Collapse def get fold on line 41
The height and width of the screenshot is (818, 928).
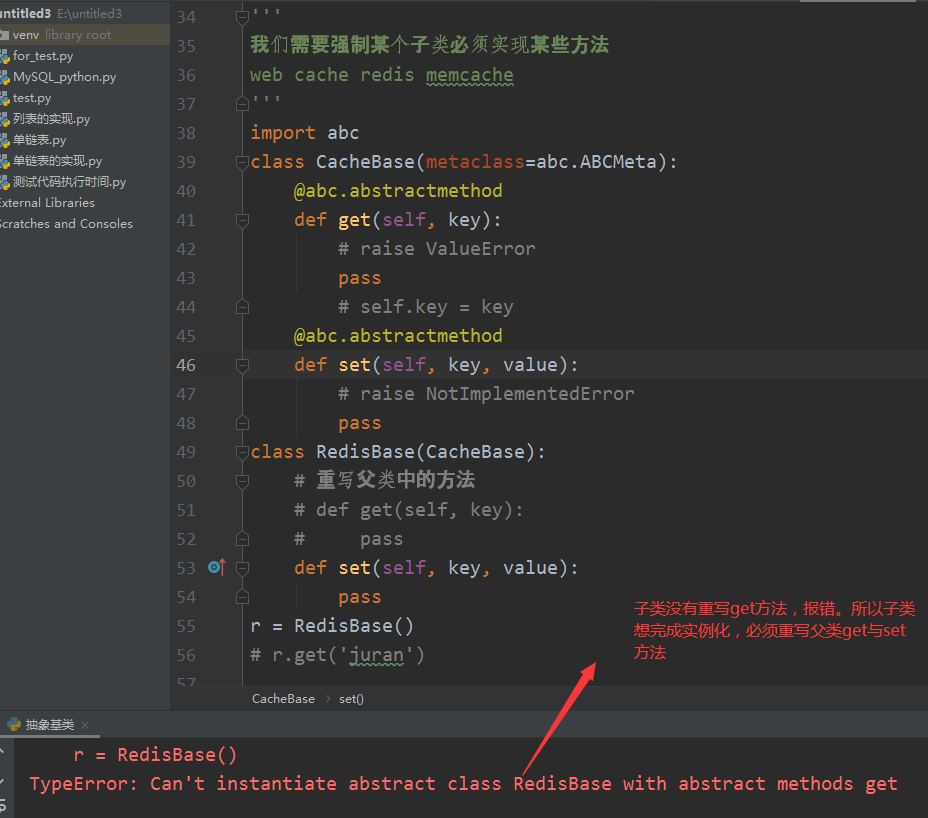[x=242, y=220]
